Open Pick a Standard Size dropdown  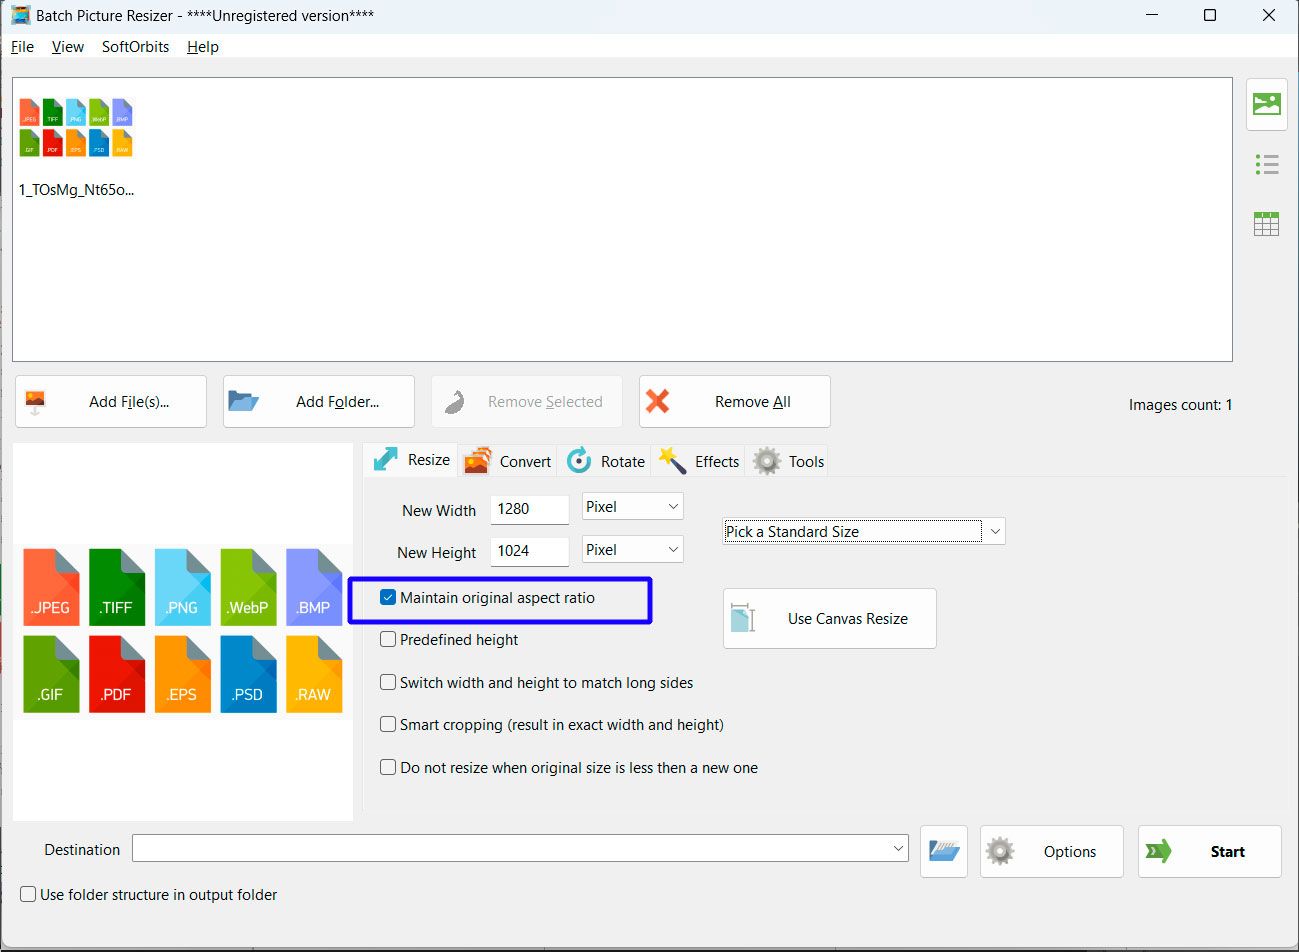[864, 532]
